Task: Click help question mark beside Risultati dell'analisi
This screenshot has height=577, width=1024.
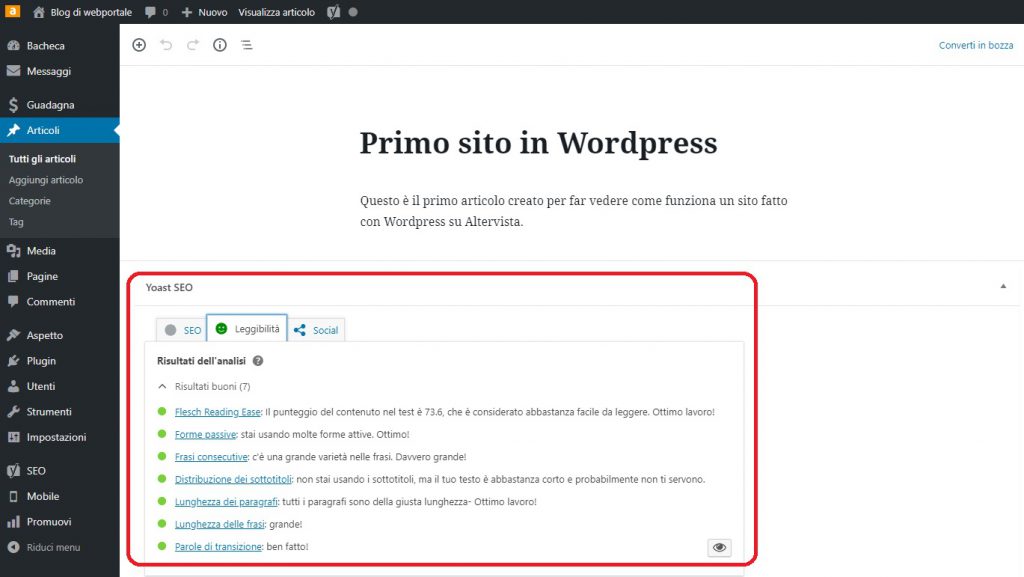Action: (x=258, y=361)
